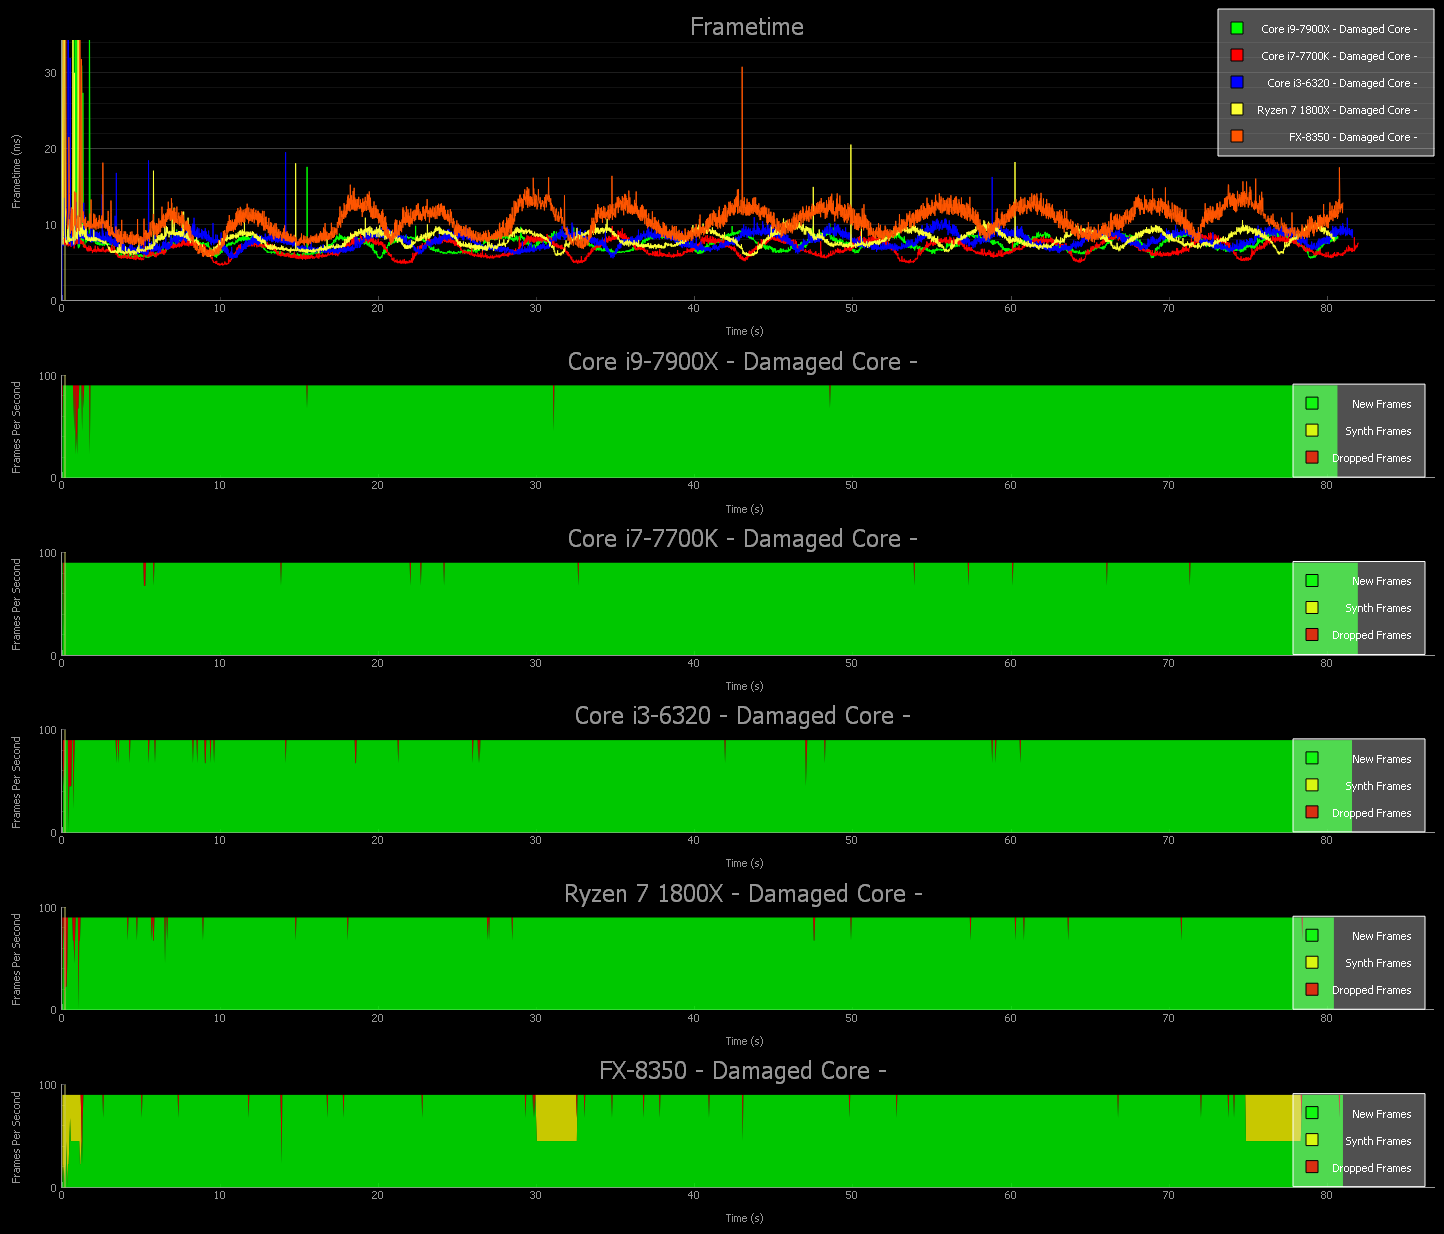Click the Synth Frames yellow swatch in the FX-8350 chart
Viewport: 1444px width, 1234px height.
tap(1312, 1140)
